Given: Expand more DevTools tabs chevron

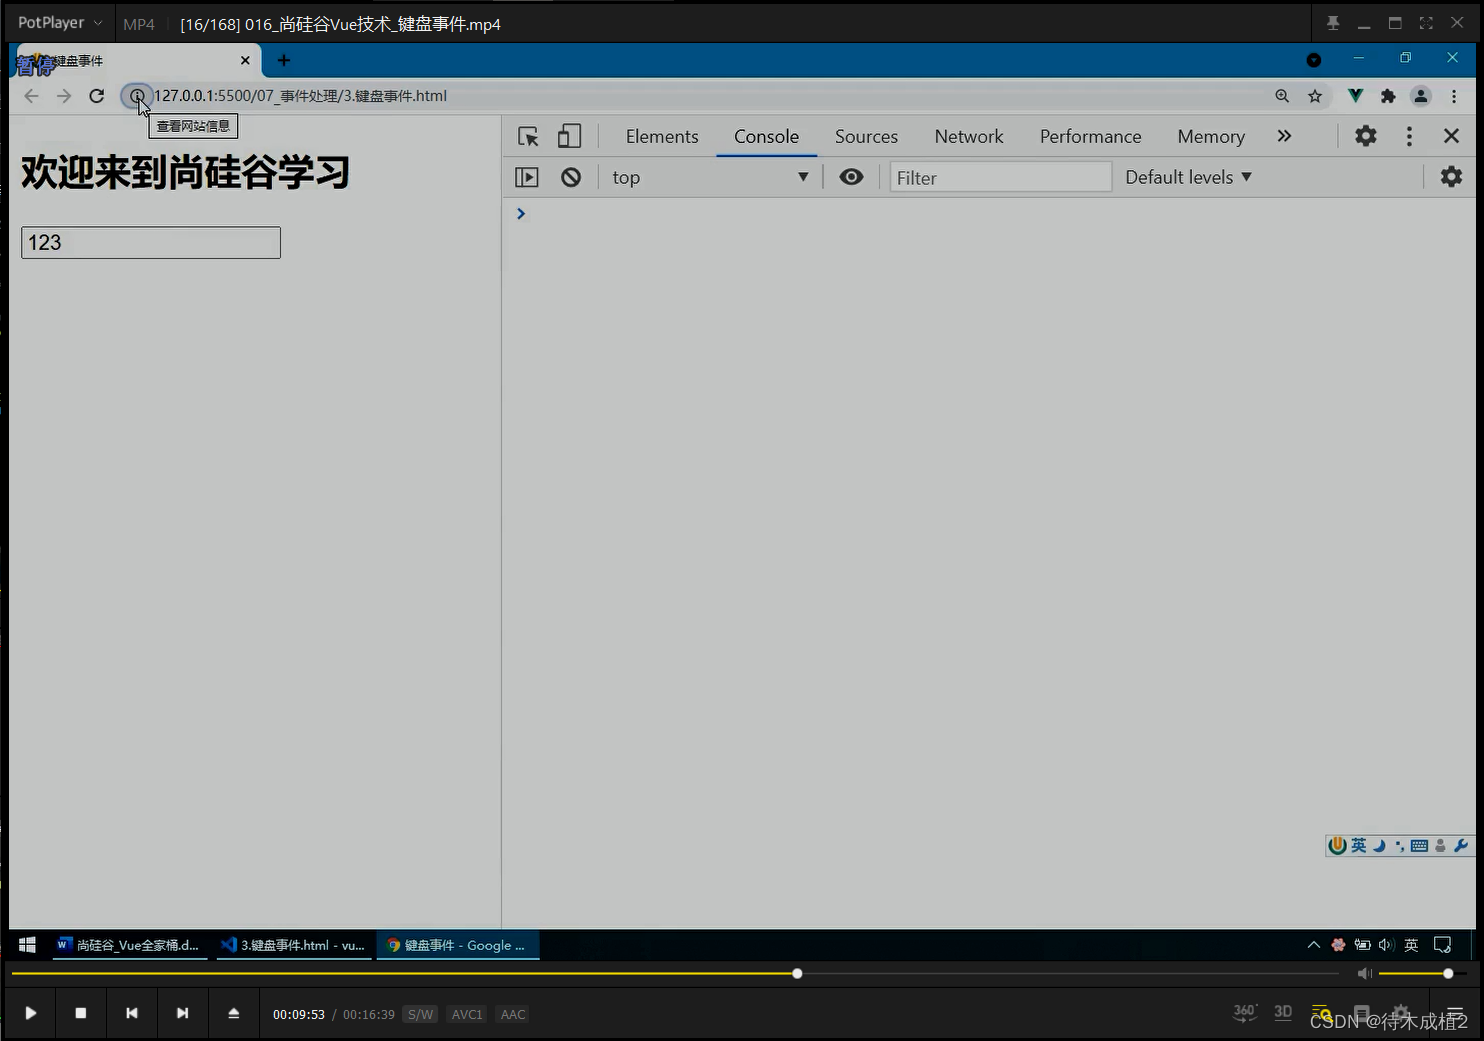Looking at the screenshot, I should [x=1284, y=136].
